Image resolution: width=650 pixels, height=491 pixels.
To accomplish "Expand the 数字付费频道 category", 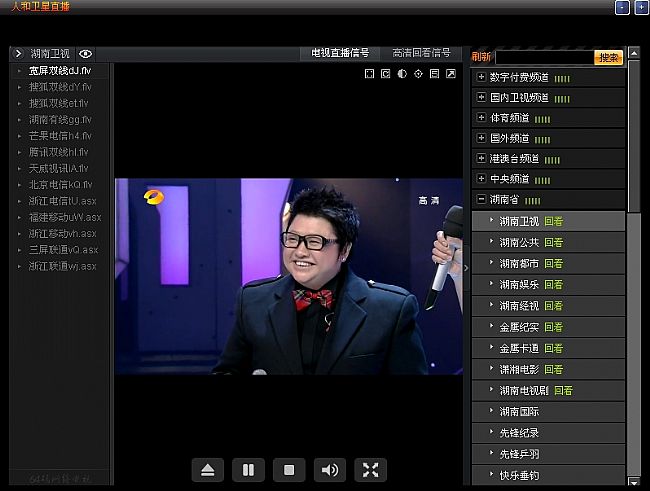I will 481,77.
